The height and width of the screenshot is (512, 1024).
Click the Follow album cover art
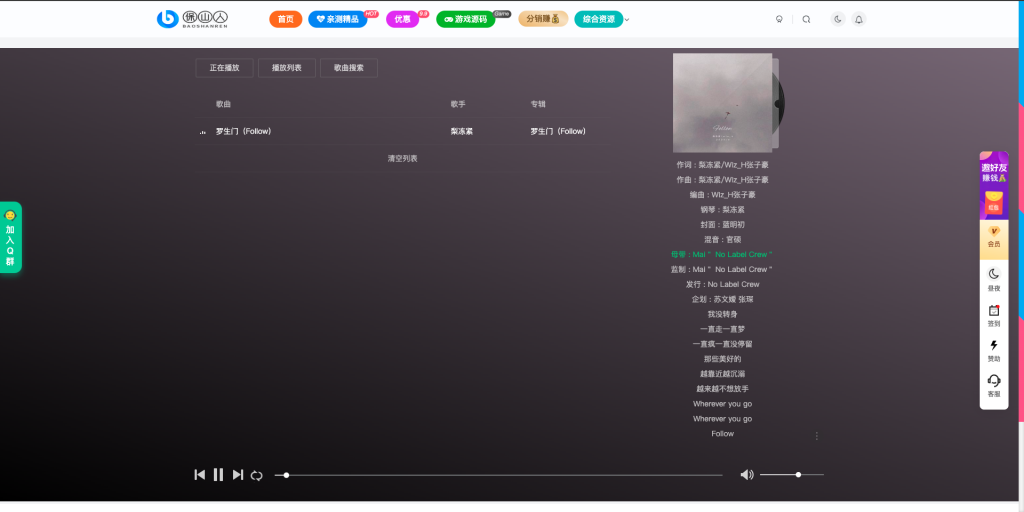pyautogui.click(x=722, y=103)
